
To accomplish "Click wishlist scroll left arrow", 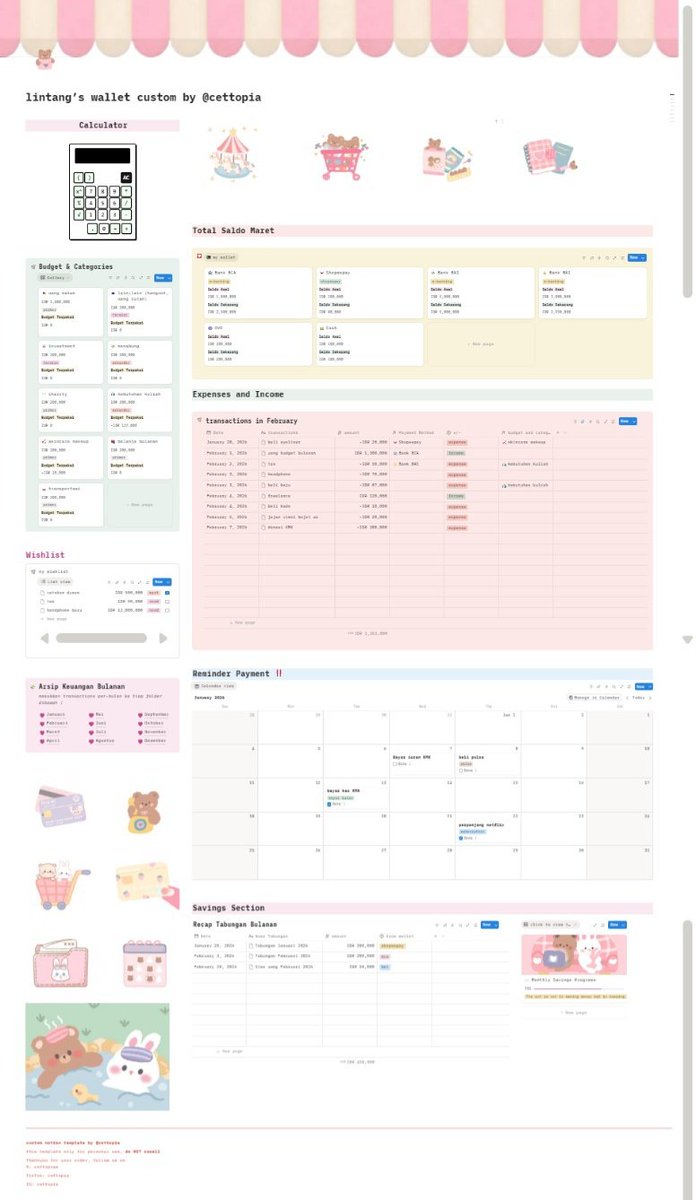I will tap(44, 638).
